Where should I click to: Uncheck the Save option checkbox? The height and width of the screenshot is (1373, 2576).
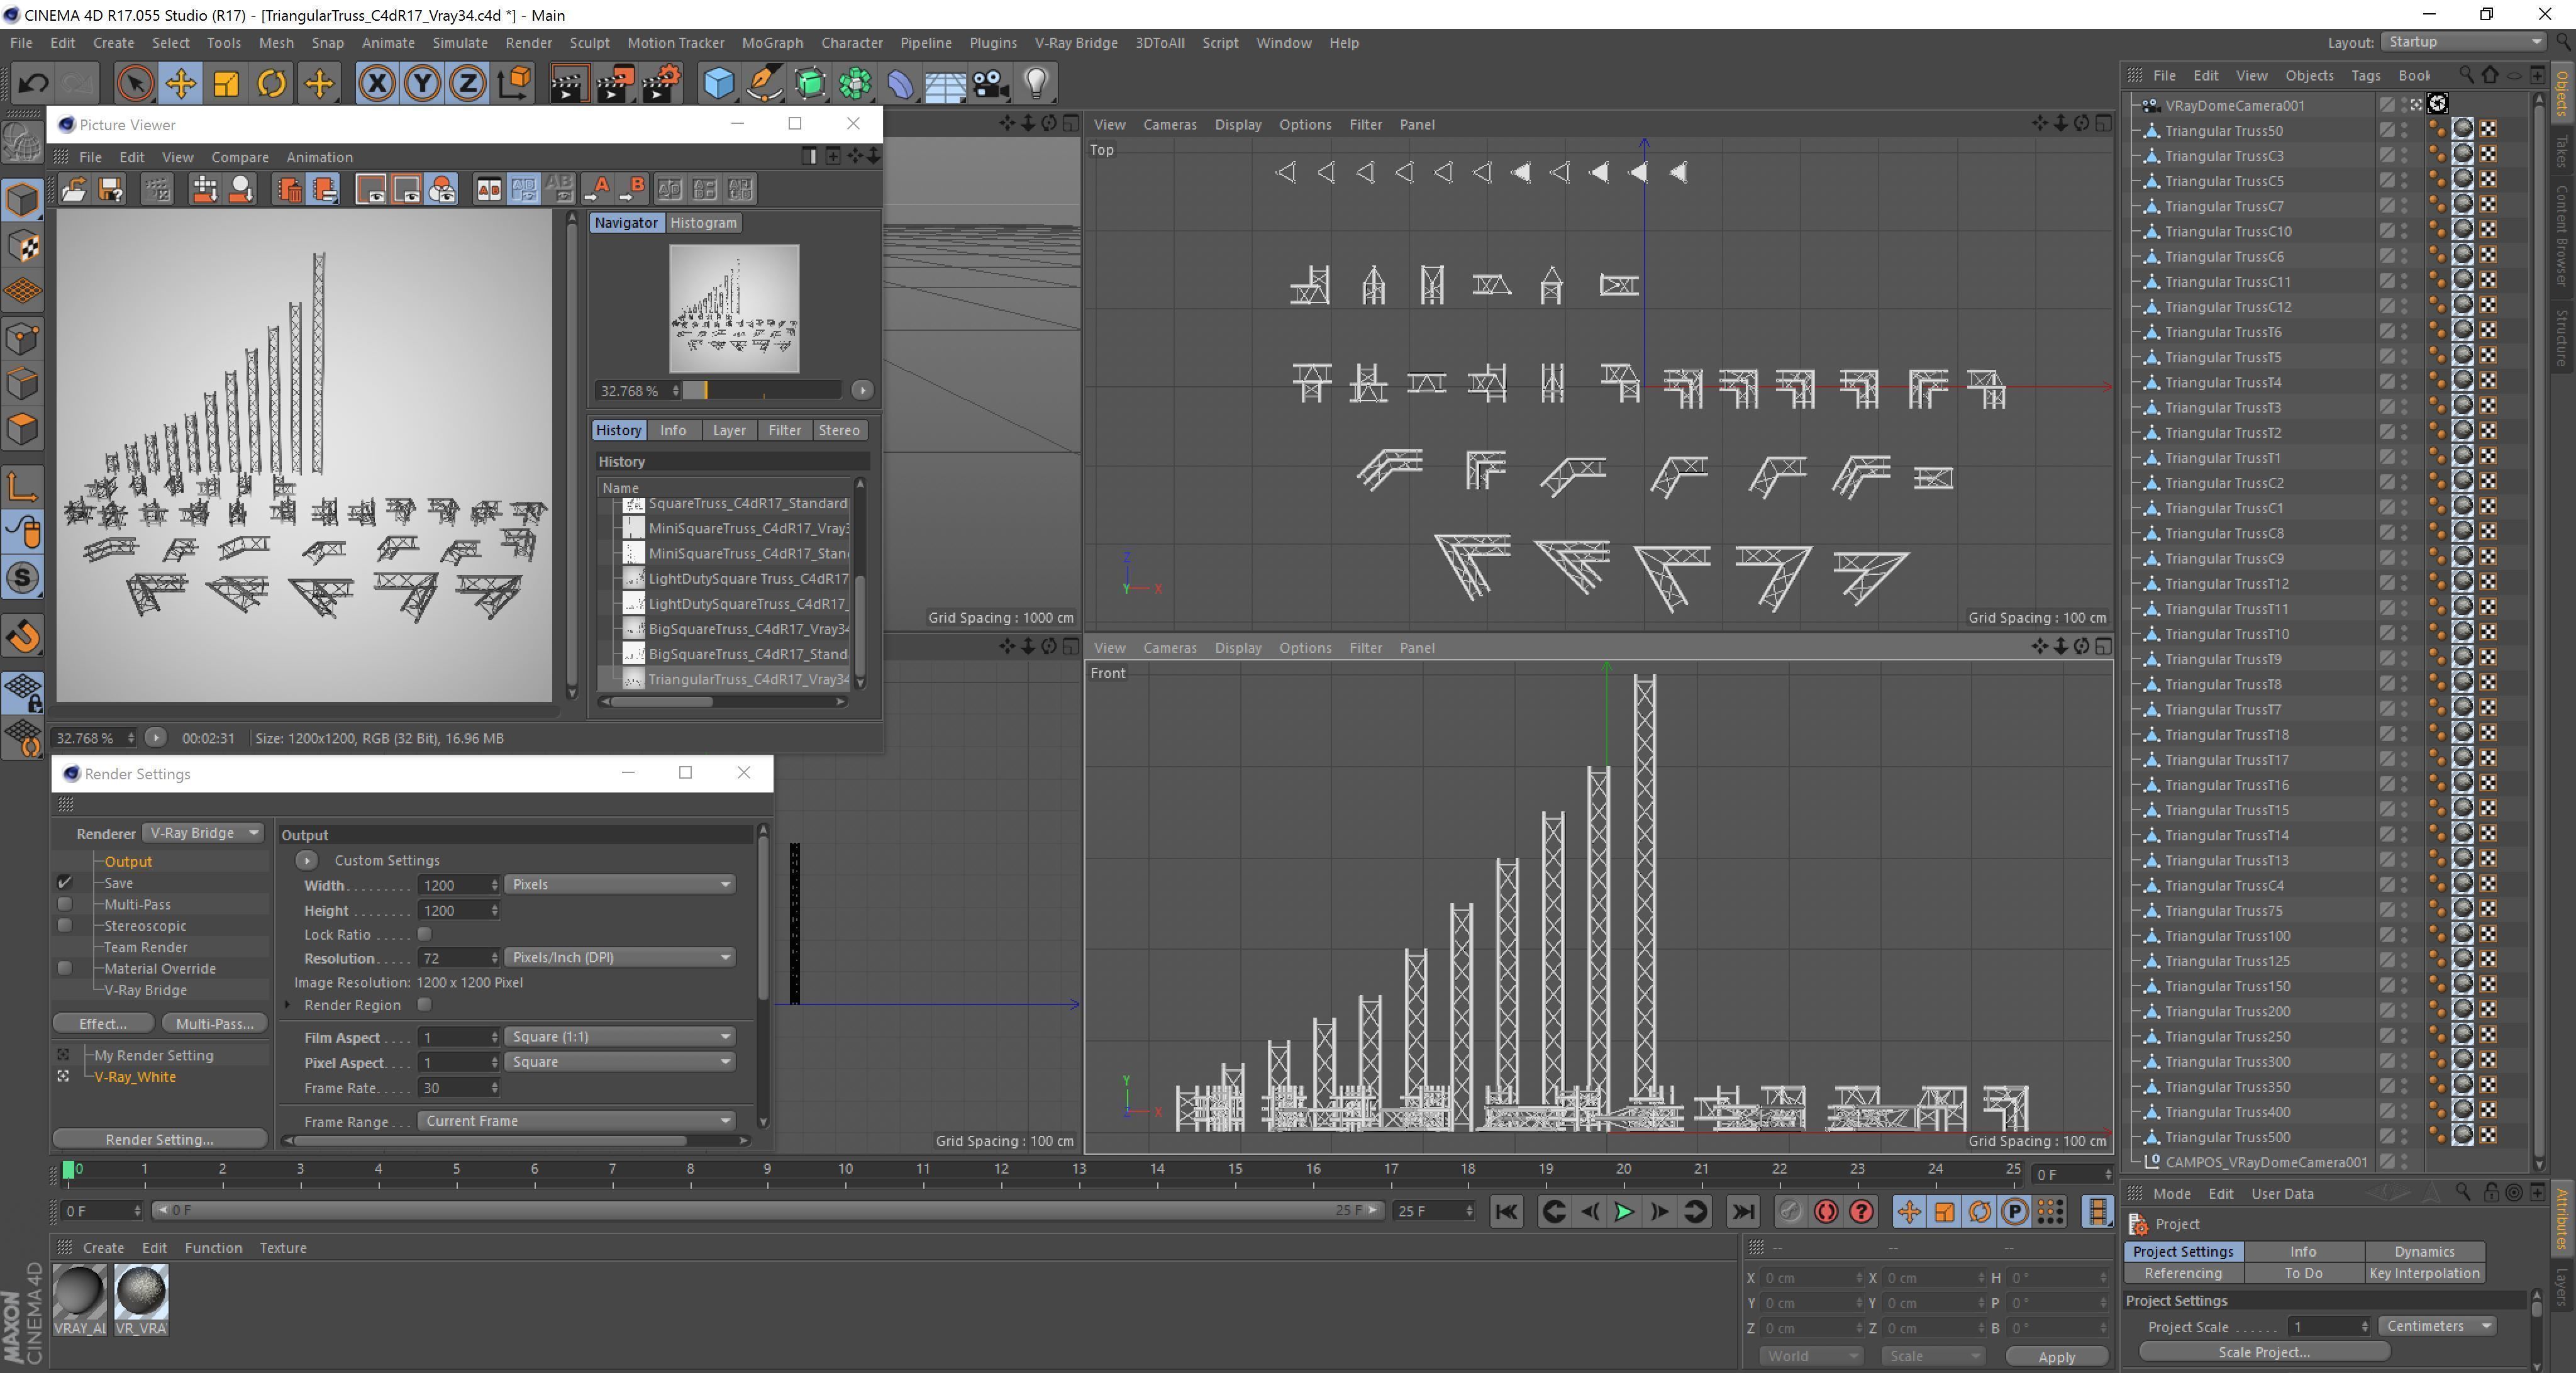tap(65, 882)
